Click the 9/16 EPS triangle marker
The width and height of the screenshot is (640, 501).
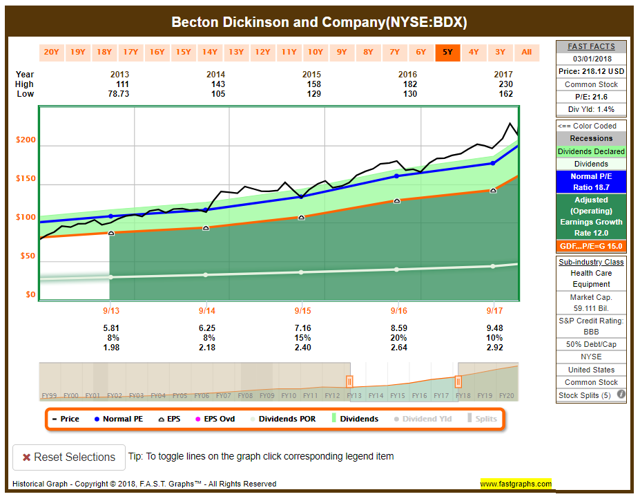coord(397,201)
